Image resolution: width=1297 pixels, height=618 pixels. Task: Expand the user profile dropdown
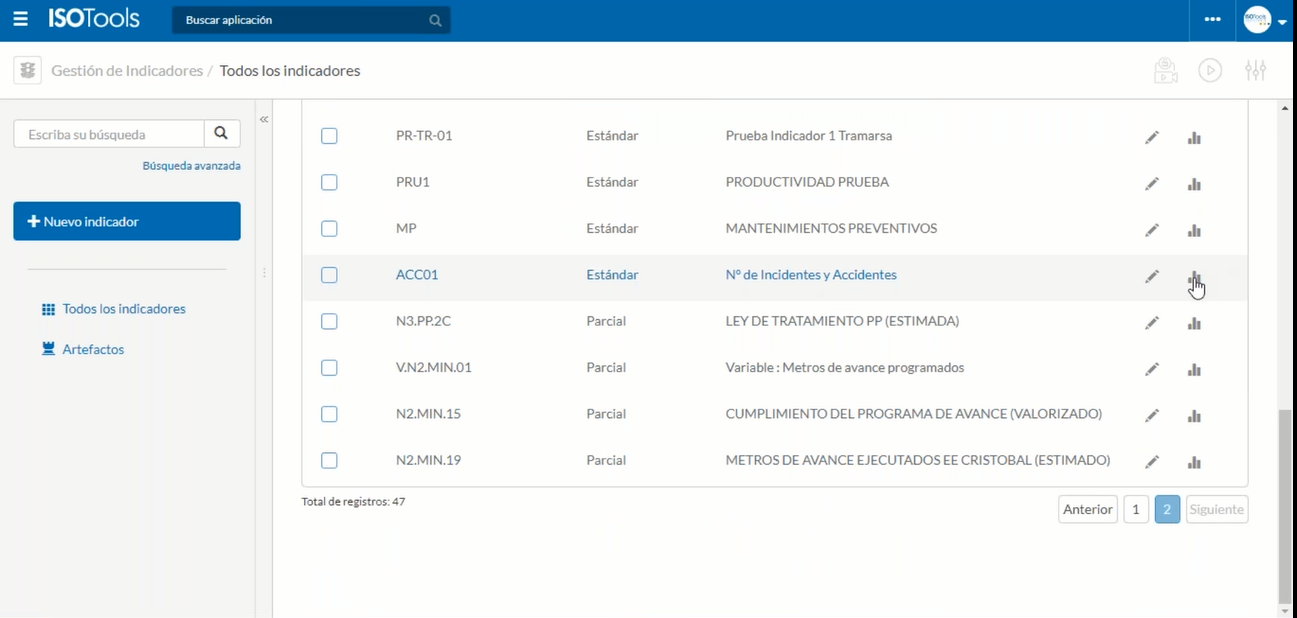[x=1265, y=20]
